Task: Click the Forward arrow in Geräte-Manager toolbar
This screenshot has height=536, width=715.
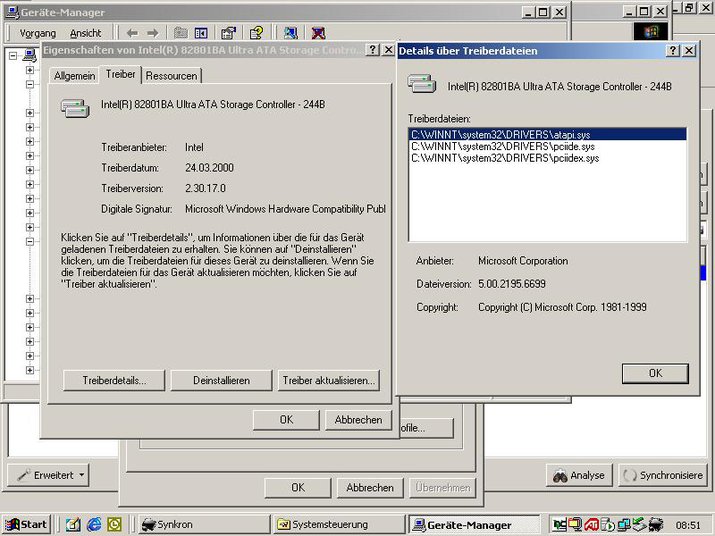Action: 153,33
